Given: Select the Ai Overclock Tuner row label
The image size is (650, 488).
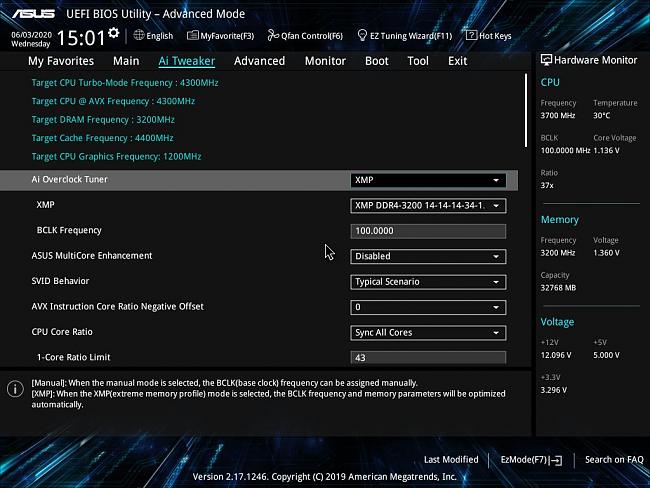Looking at the screenshot, I should 70,180.
